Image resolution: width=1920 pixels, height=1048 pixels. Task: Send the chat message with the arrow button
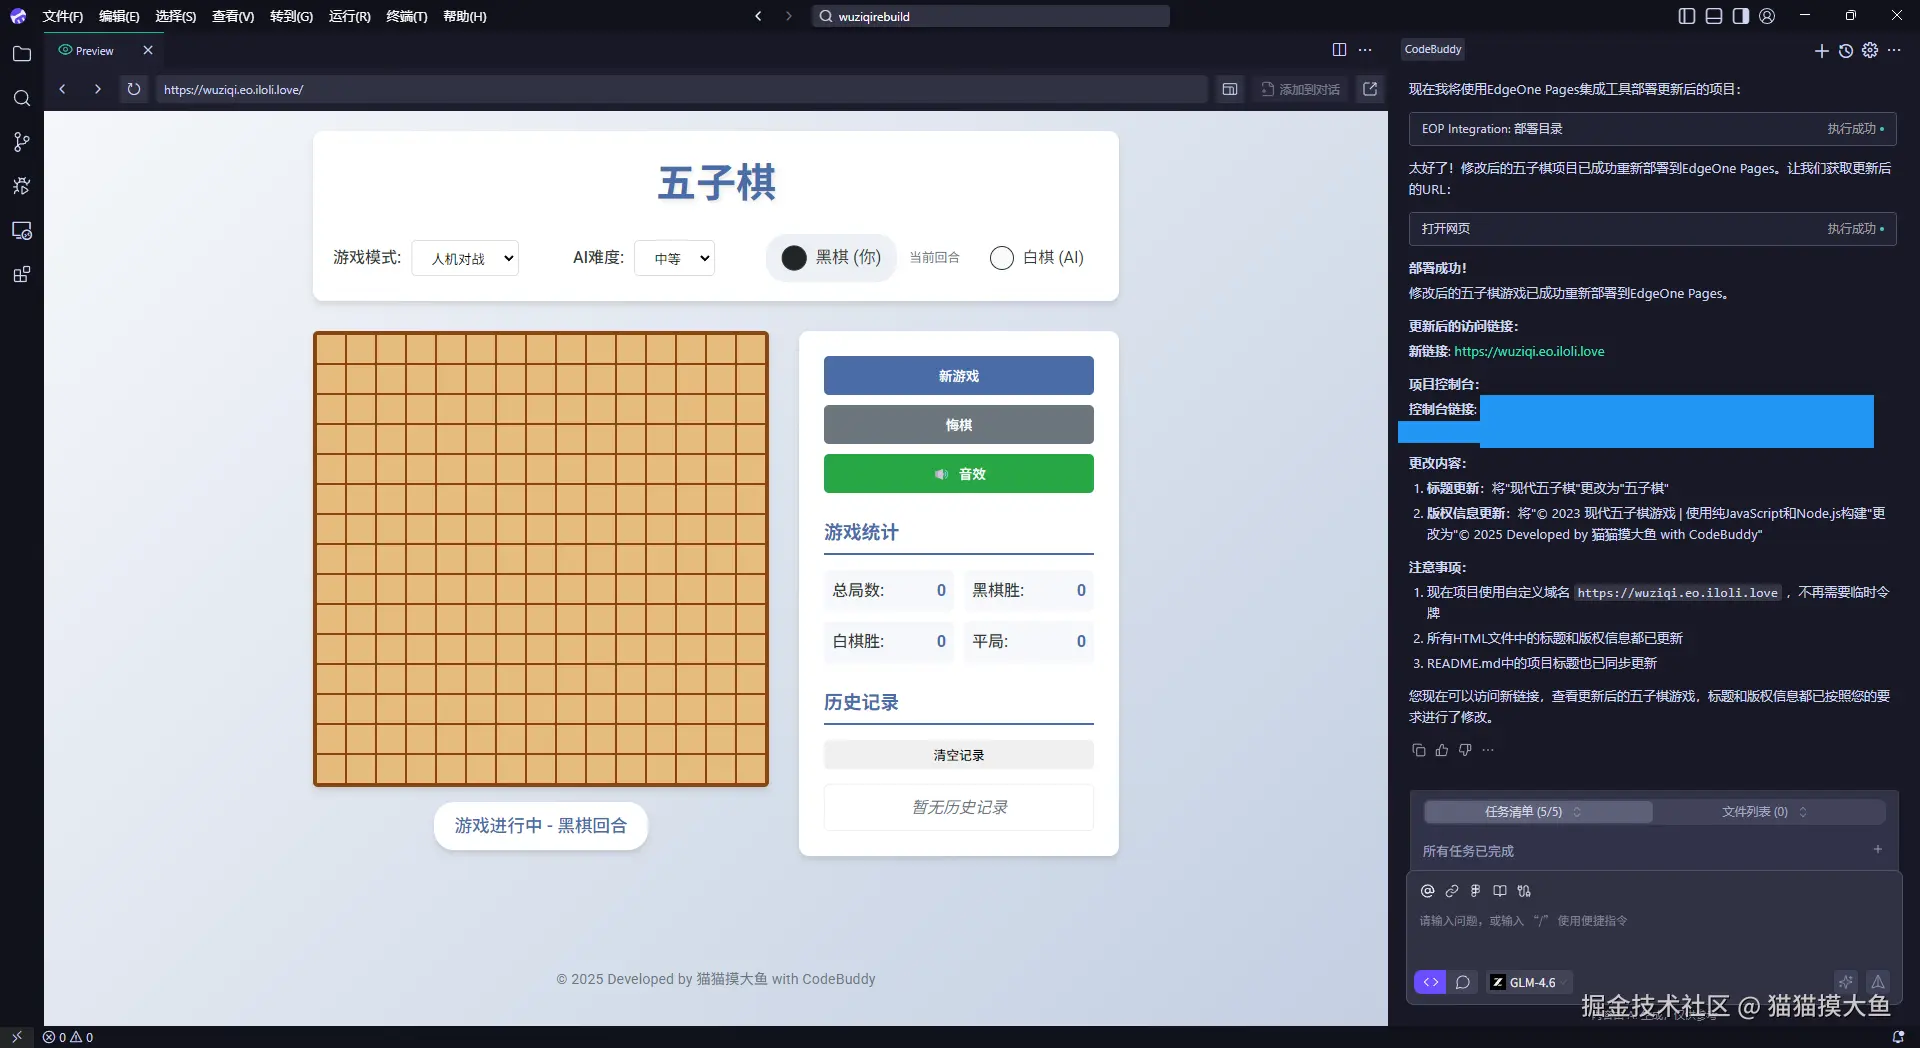[x=1878, y=982]
